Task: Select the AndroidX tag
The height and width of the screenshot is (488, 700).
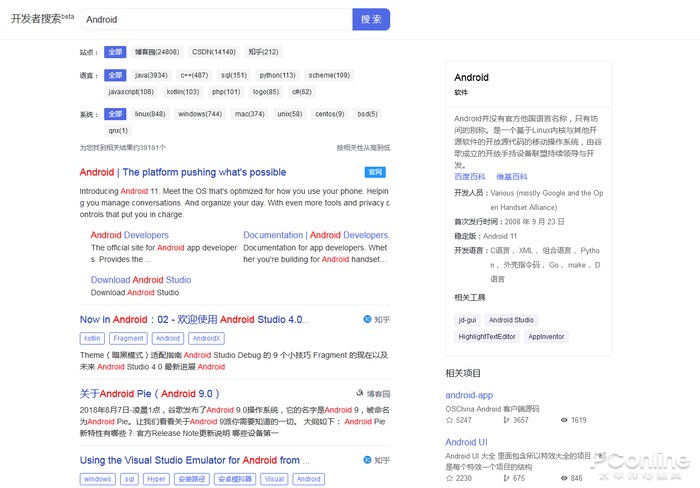Action: click(x=206, y=338)
